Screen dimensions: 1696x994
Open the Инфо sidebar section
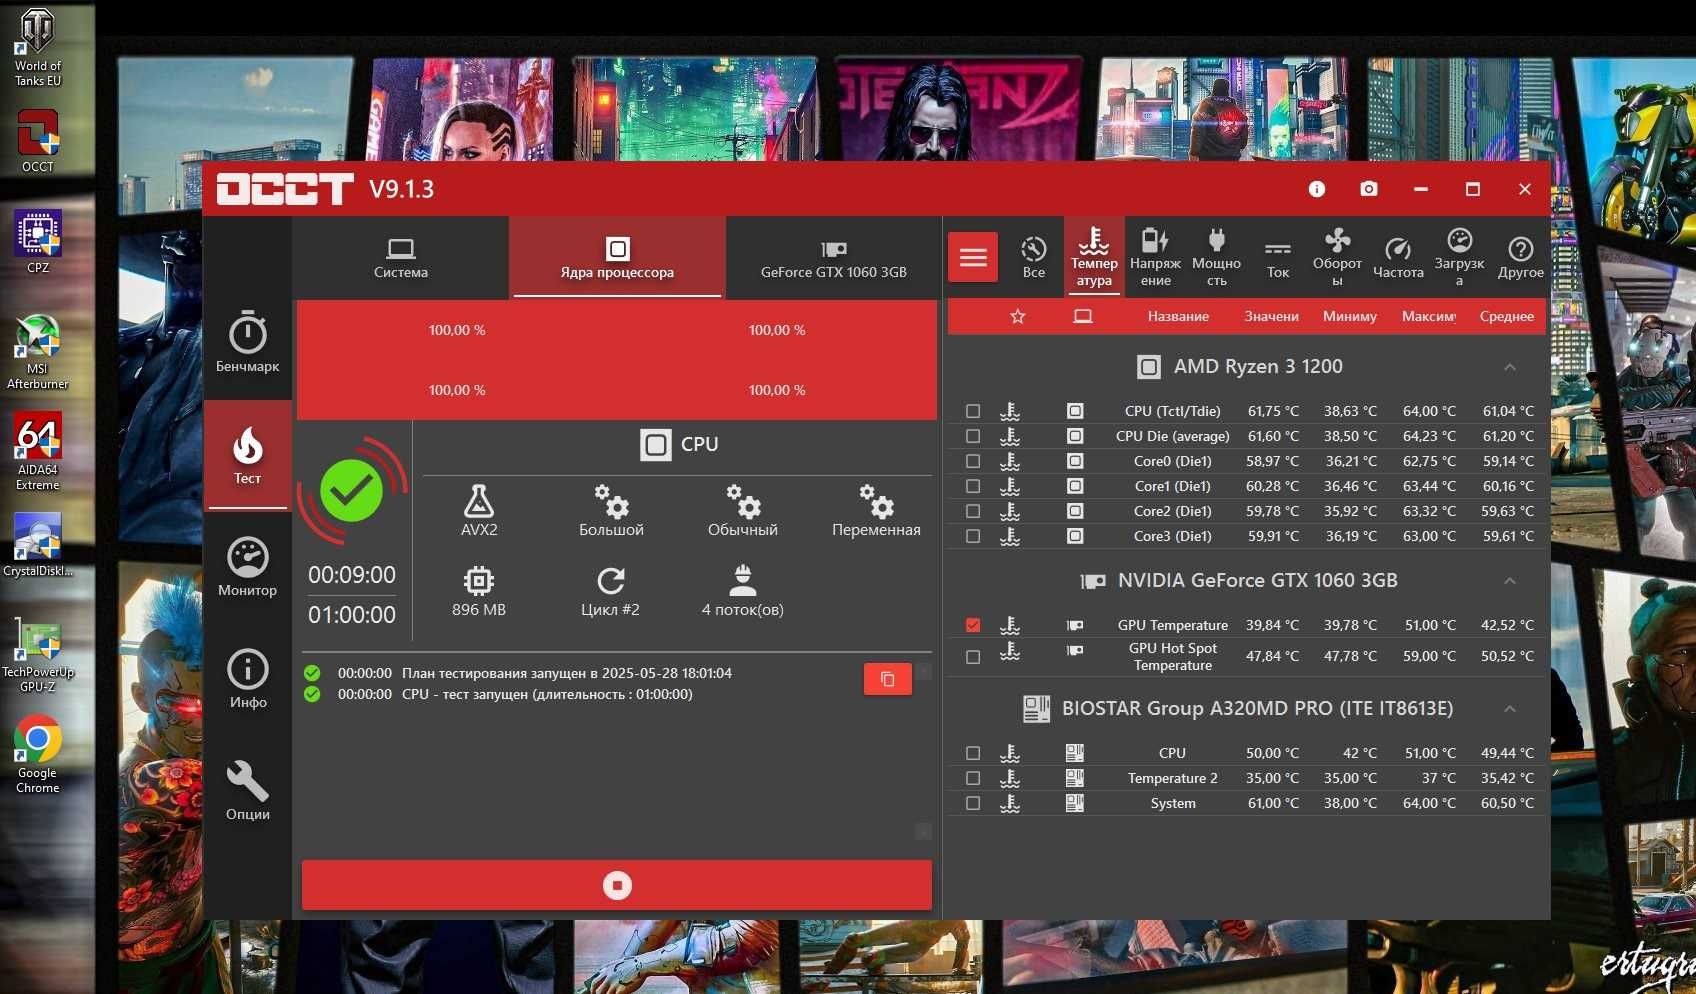pos(247,679)
